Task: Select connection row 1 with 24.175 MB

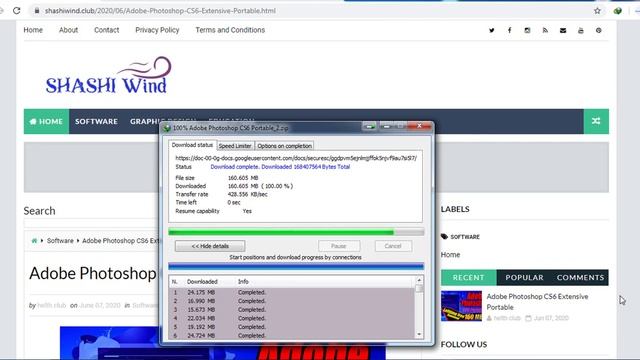Action: pyautogui.click(x=292, y=292)
